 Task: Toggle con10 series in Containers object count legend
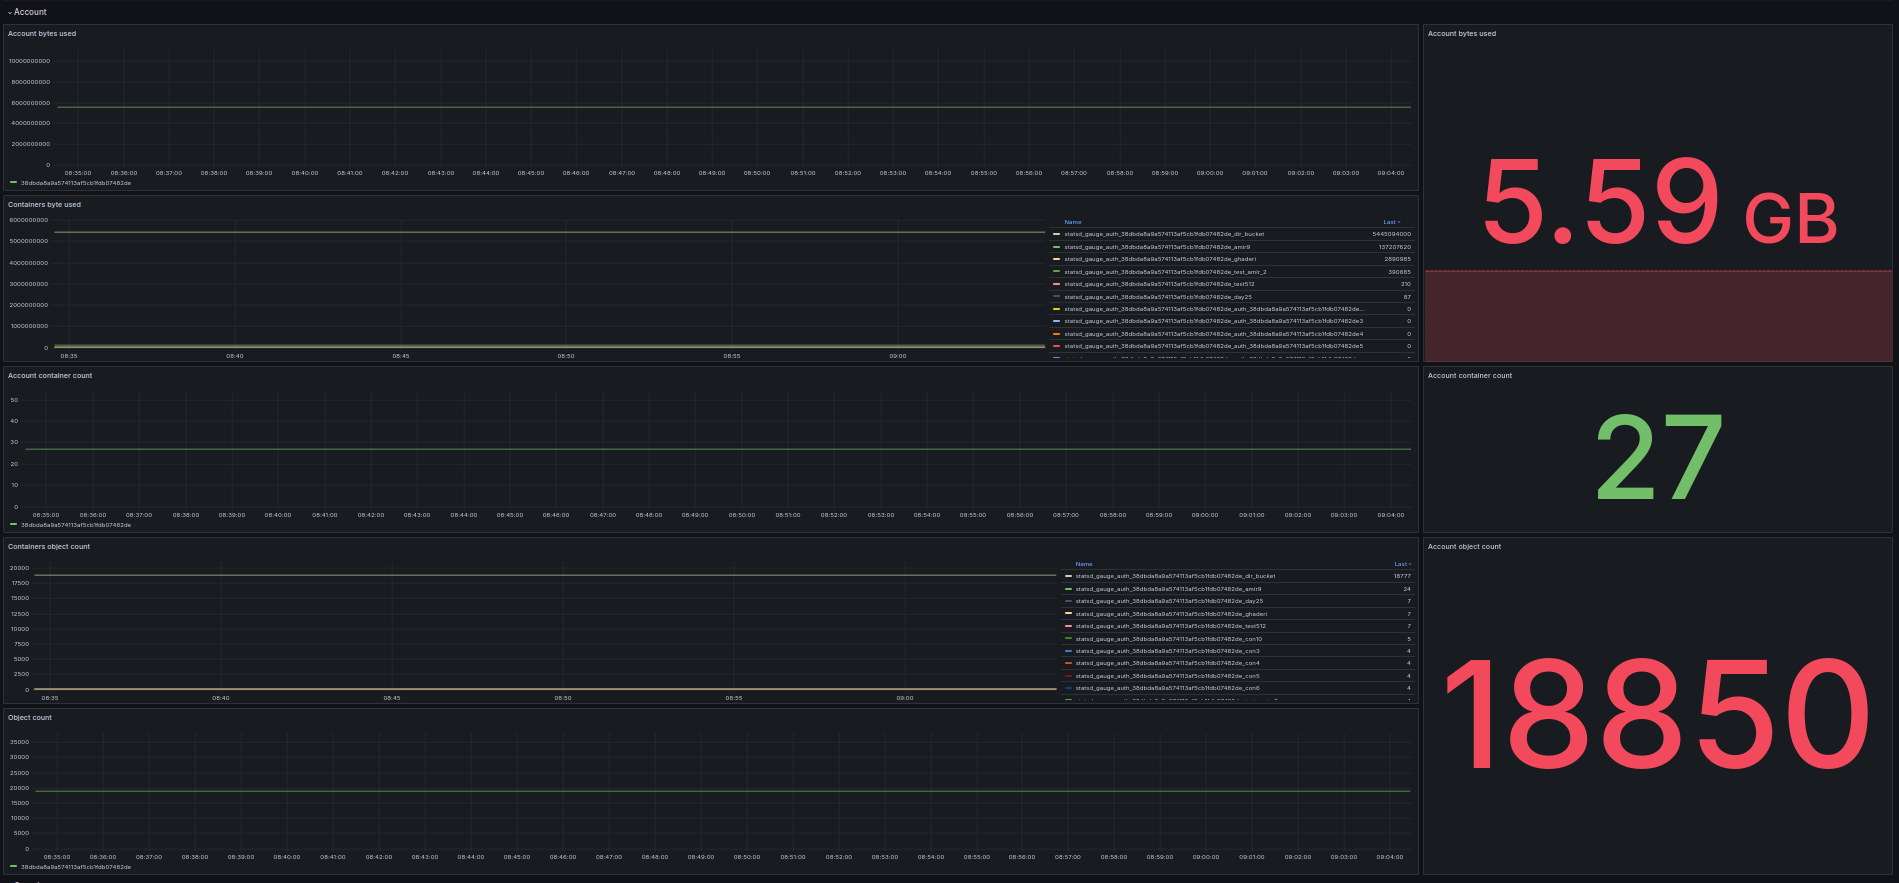(x=1168, y=639)
